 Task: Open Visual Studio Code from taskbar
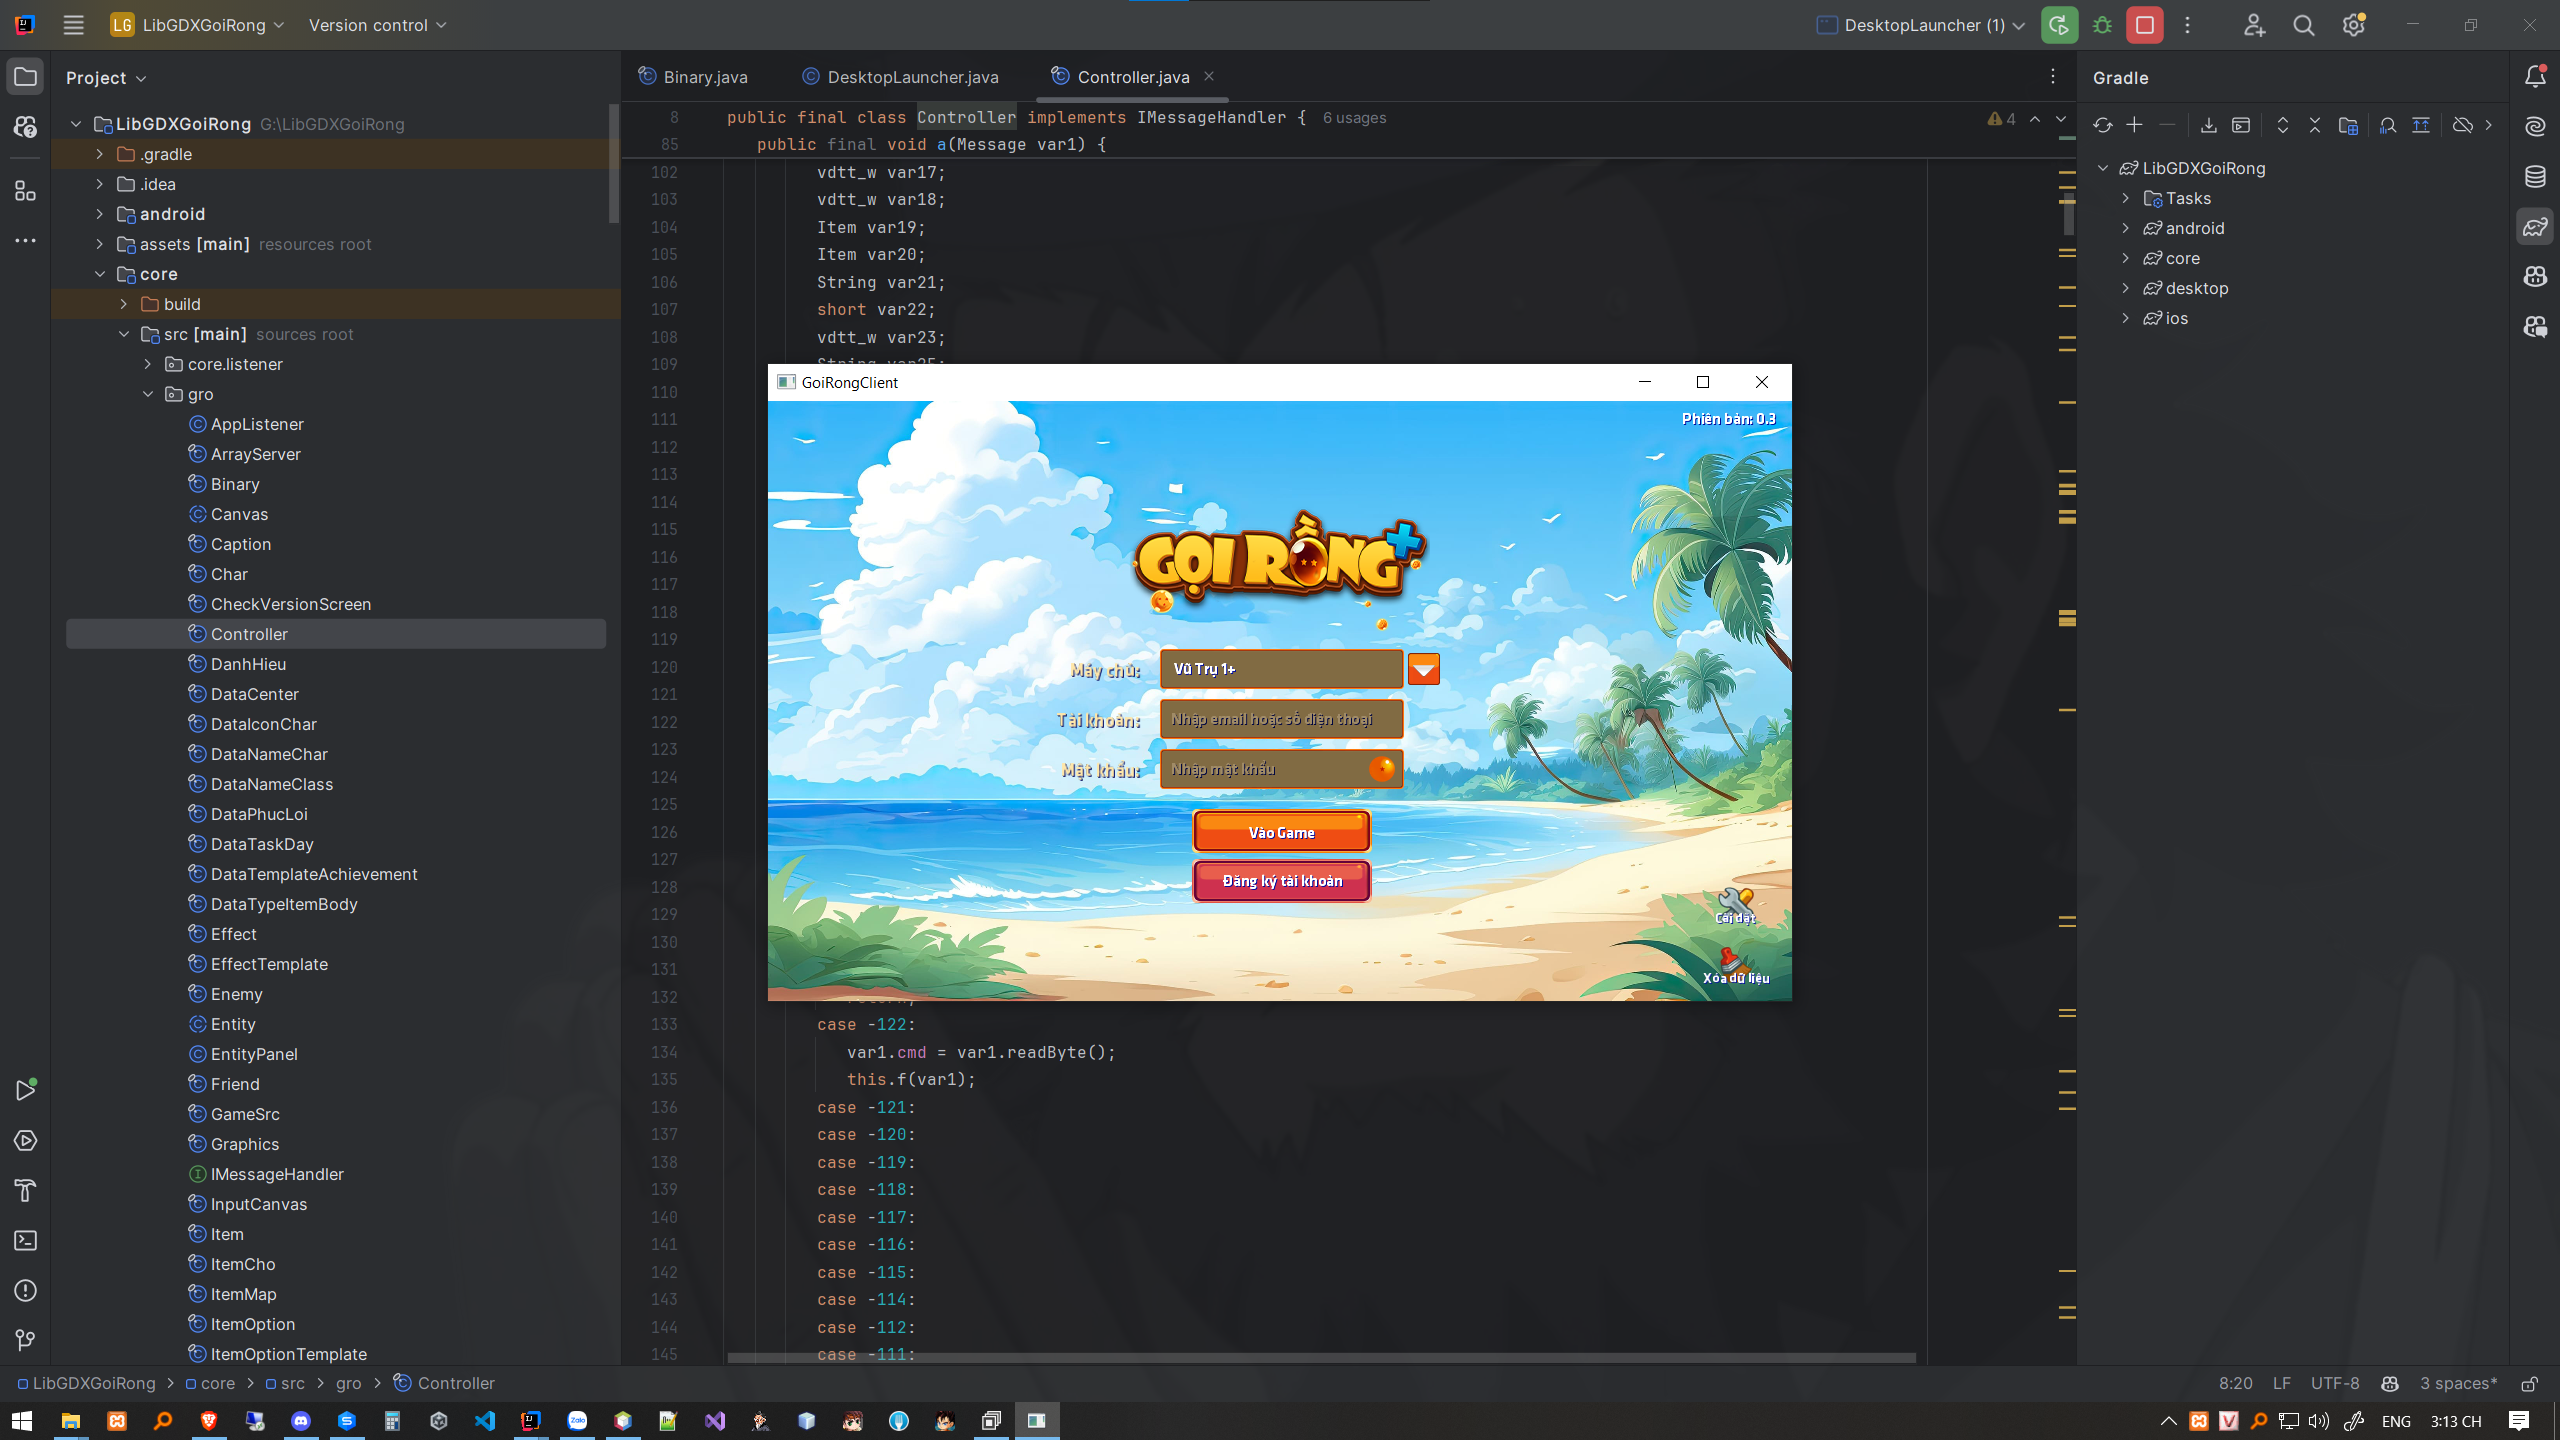tap(485, 1420)
